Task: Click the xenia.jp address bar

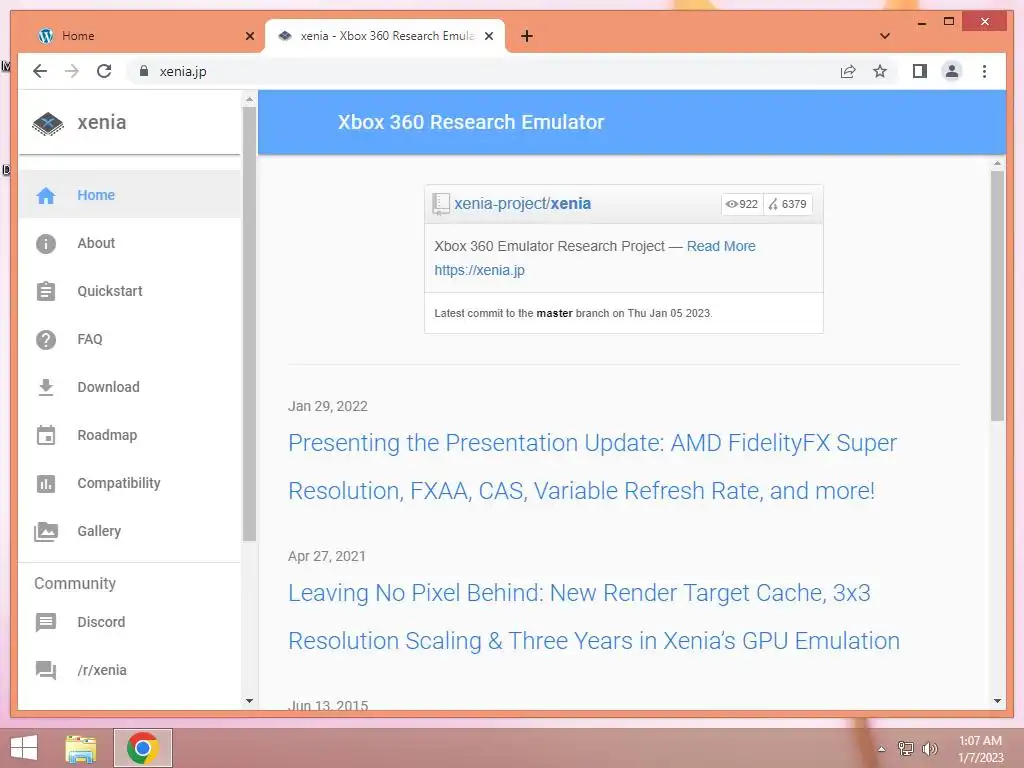Action: pos(483,71)
